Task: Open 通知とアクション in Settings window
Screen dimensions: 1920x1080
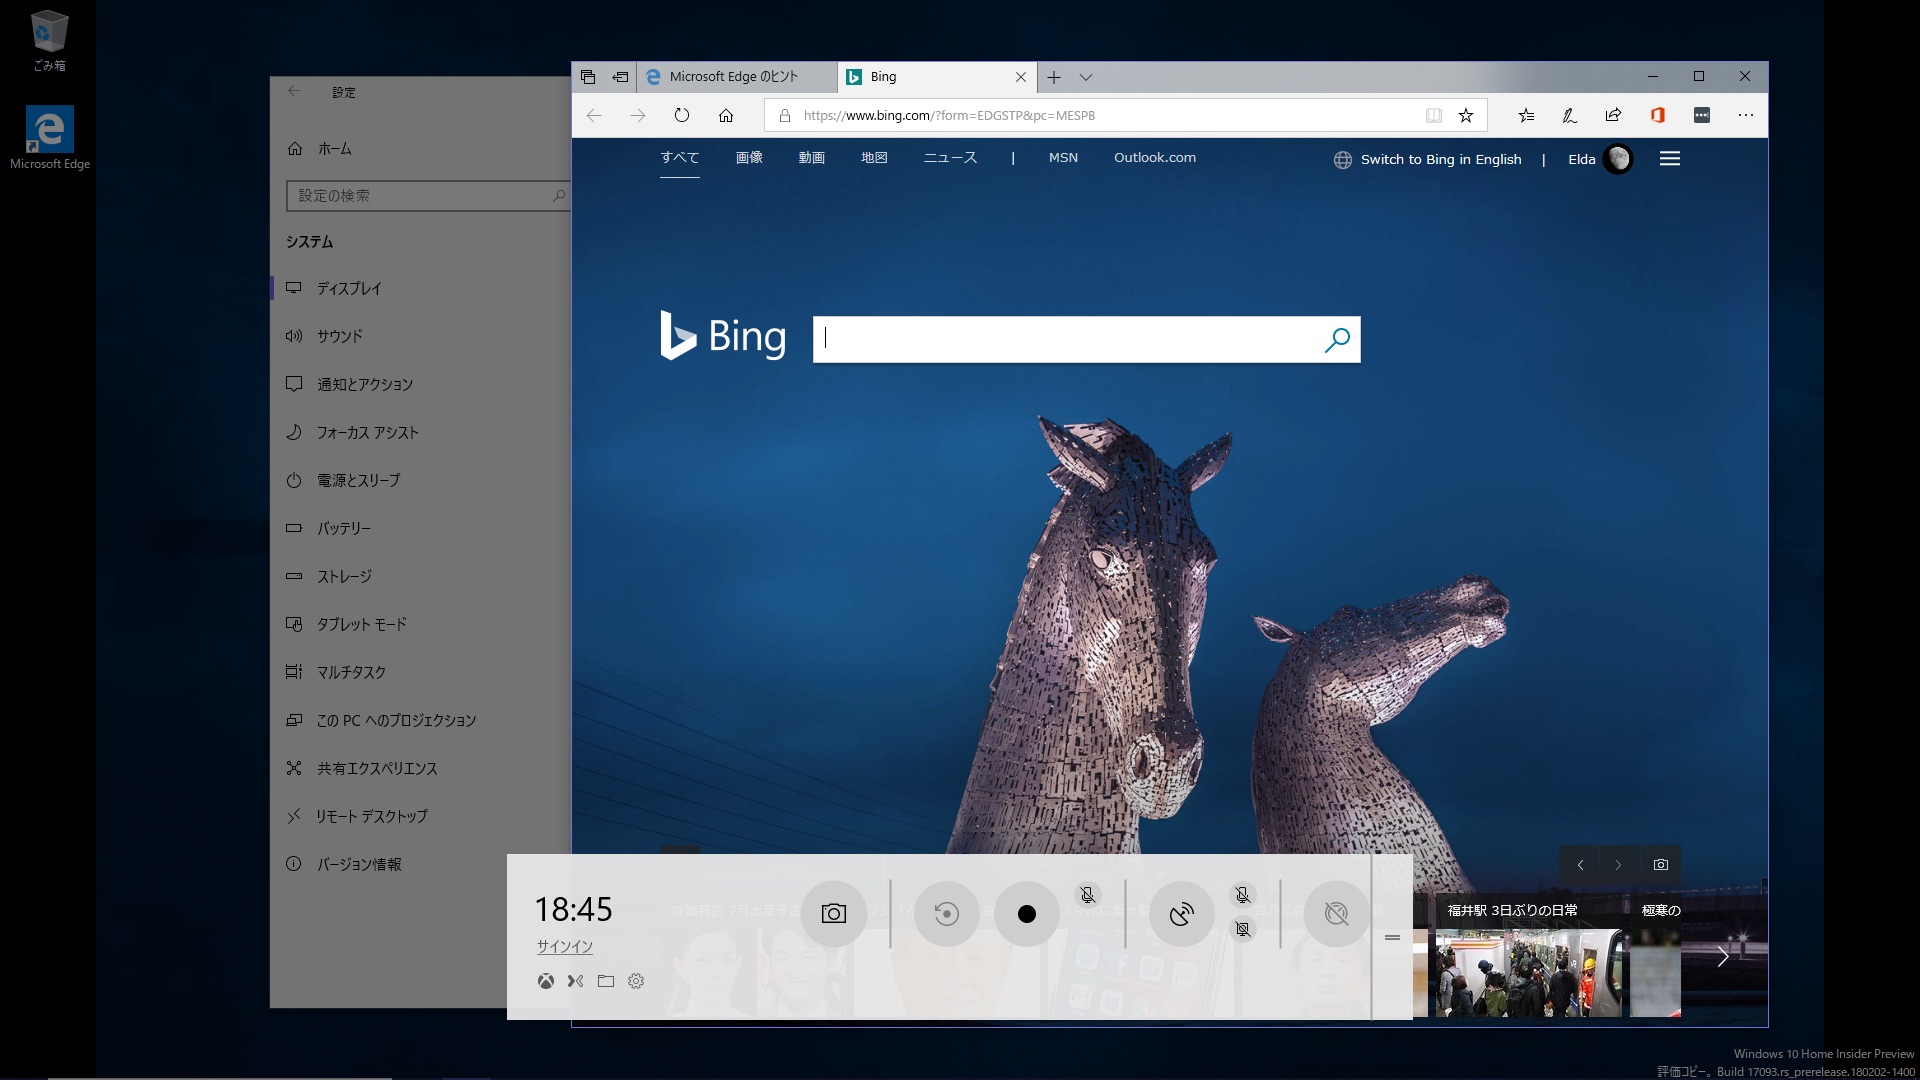Action: click(421, 384)
